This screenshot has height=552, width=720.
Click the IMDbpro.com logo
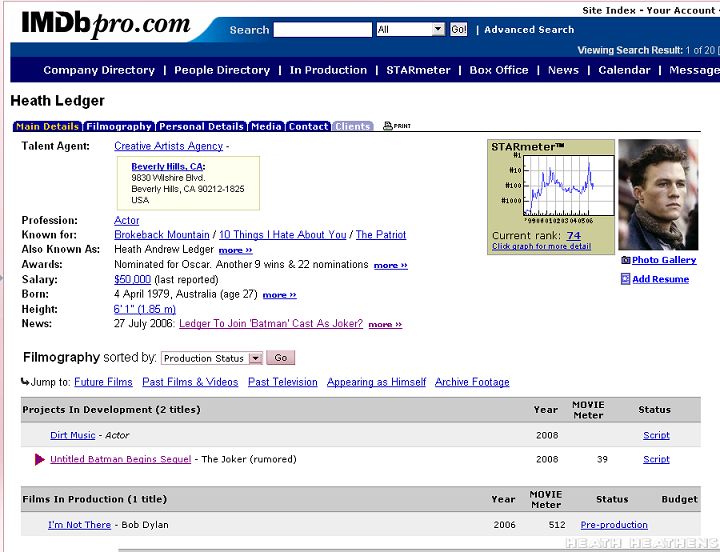[x=106, y=24]
